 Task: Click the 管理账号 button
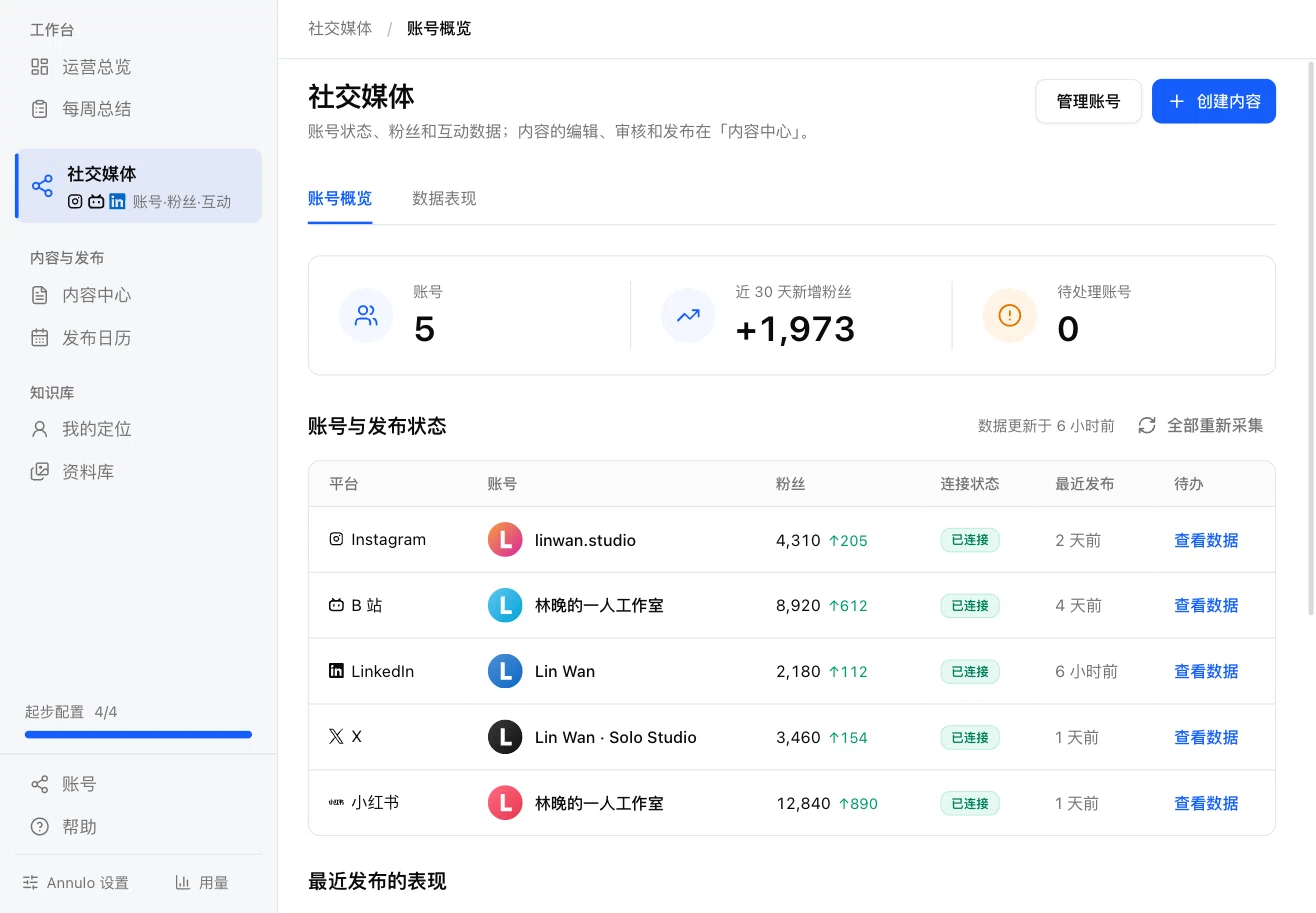(1088, 101)
